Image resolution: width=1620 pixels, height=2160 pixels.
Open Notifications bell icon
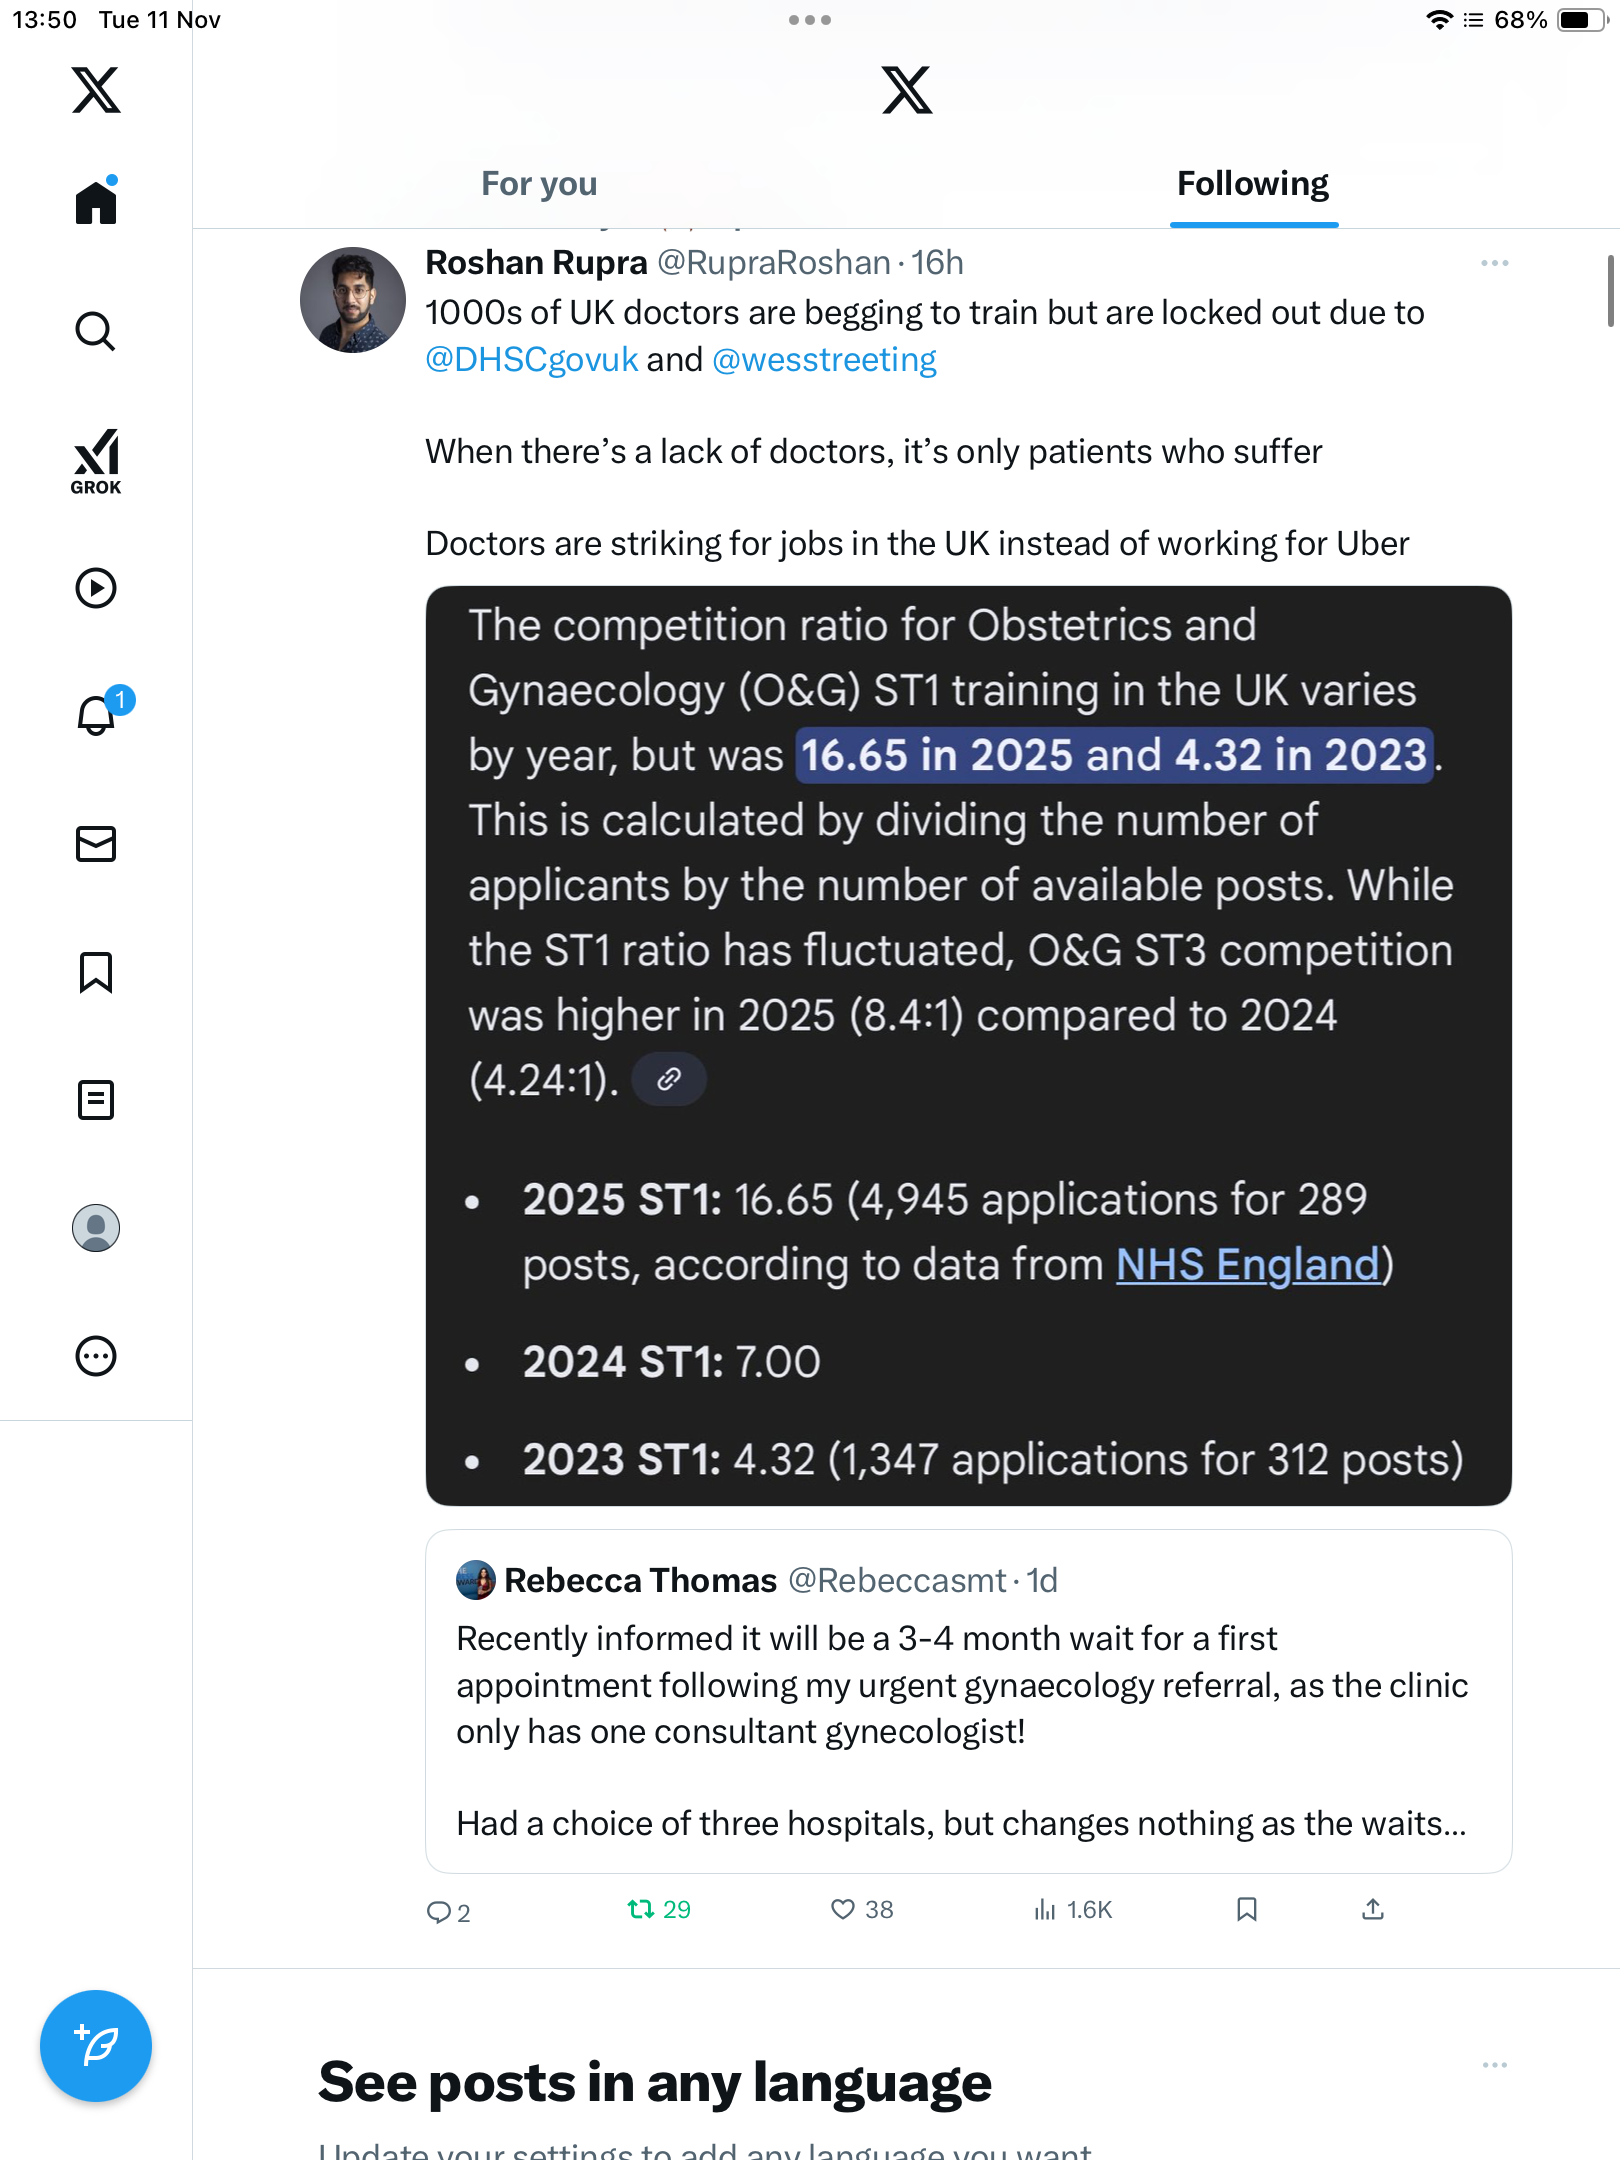[x=98, y=715]
